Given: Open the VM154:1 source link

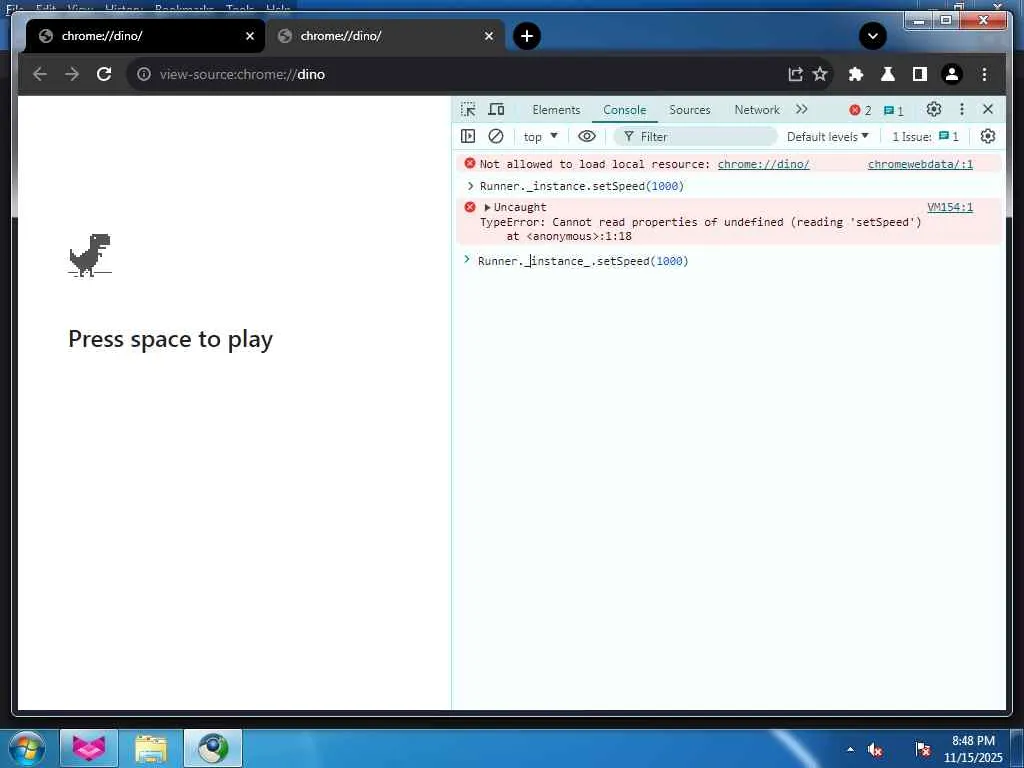Looking at the screenshot, I should pyautogui.click(x=950, y=207).
